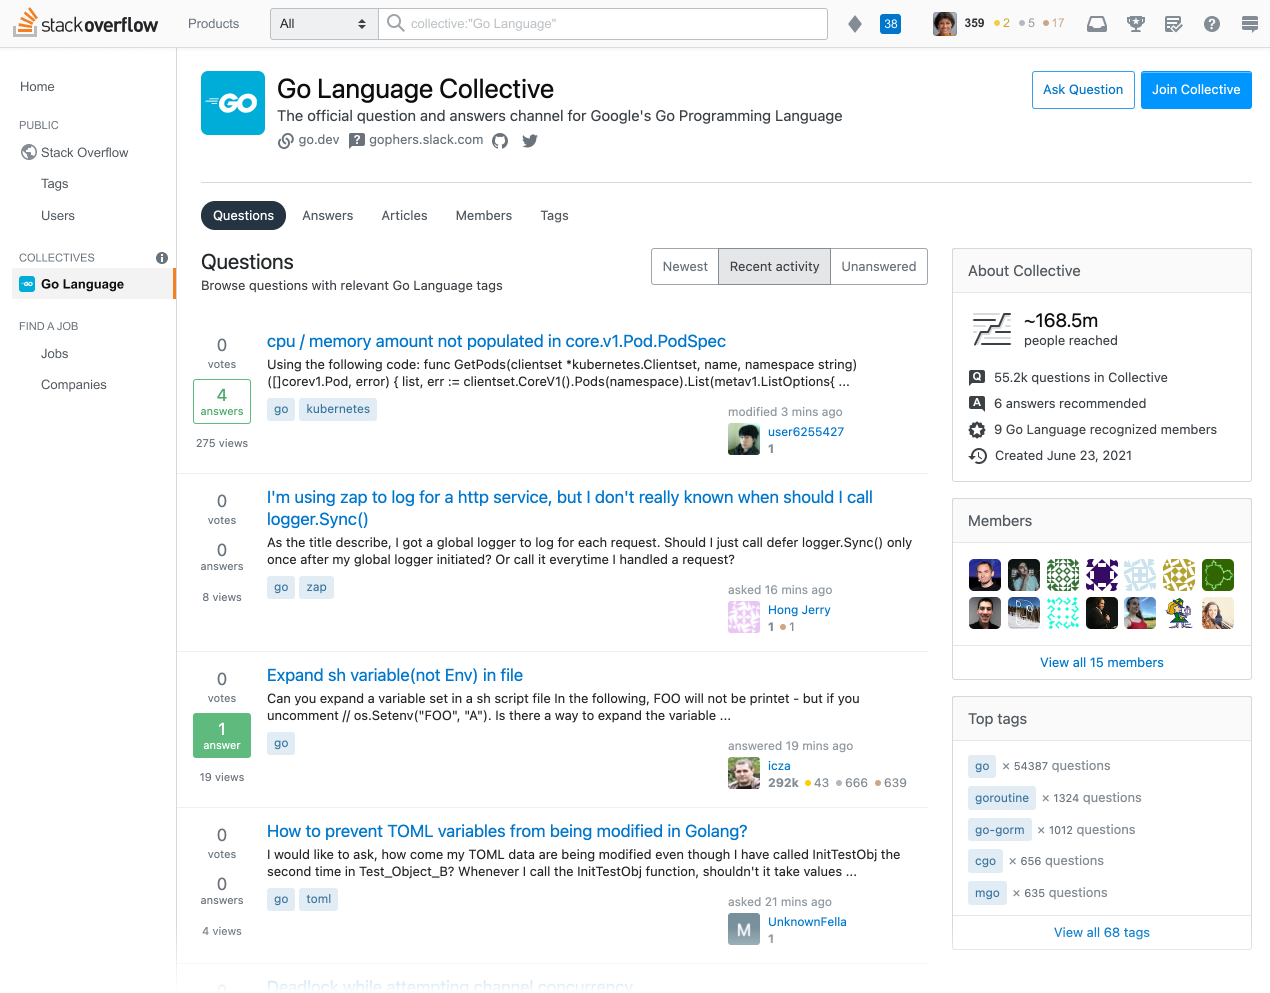
Task: Visit the collective's GitHub icon
Action: (x=500, y=141)
